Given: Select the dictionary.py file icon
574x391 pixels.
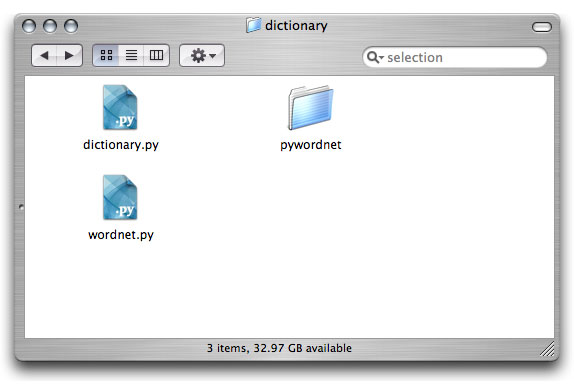Looking at the screenshot, I should [120, 107].
